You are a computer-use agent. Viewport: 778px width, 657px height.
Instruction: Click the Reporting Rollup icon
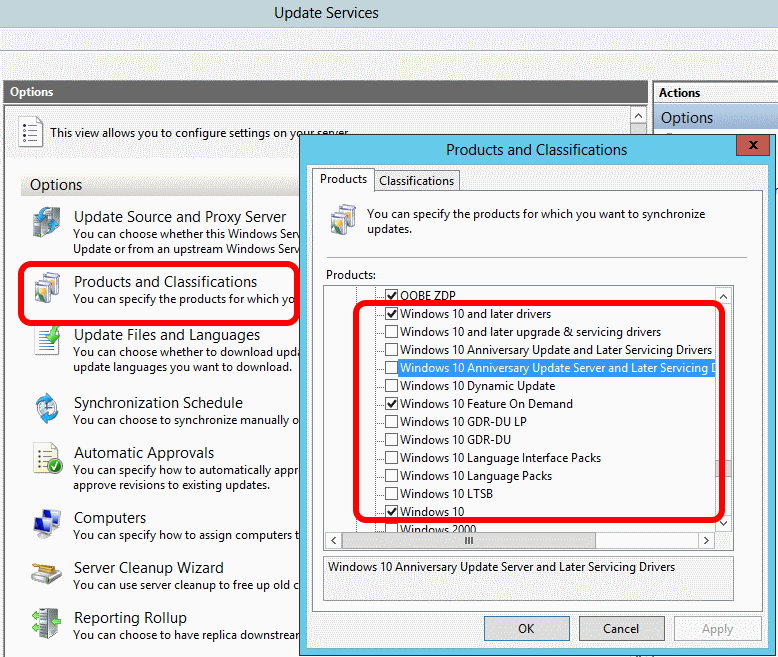point(46,624)
